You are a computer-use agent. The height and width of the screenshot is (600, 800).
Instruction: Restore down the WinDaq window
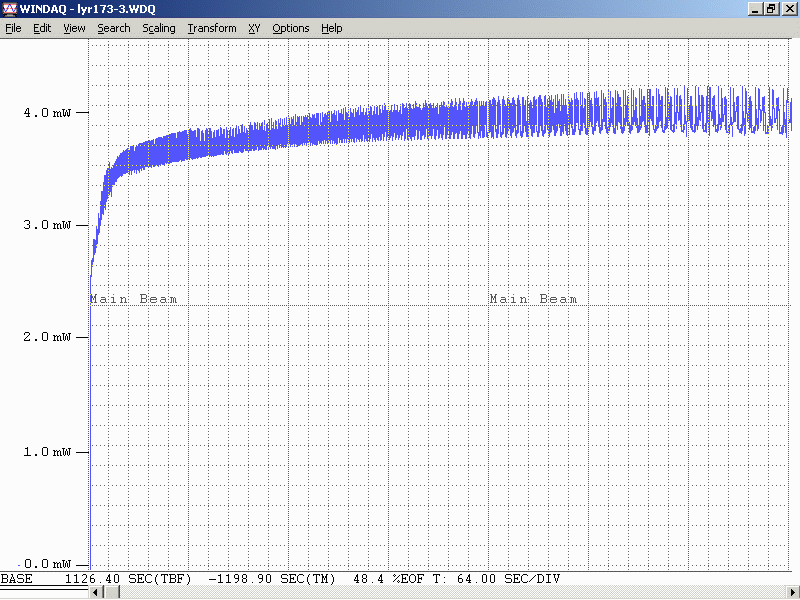(771, 9)
